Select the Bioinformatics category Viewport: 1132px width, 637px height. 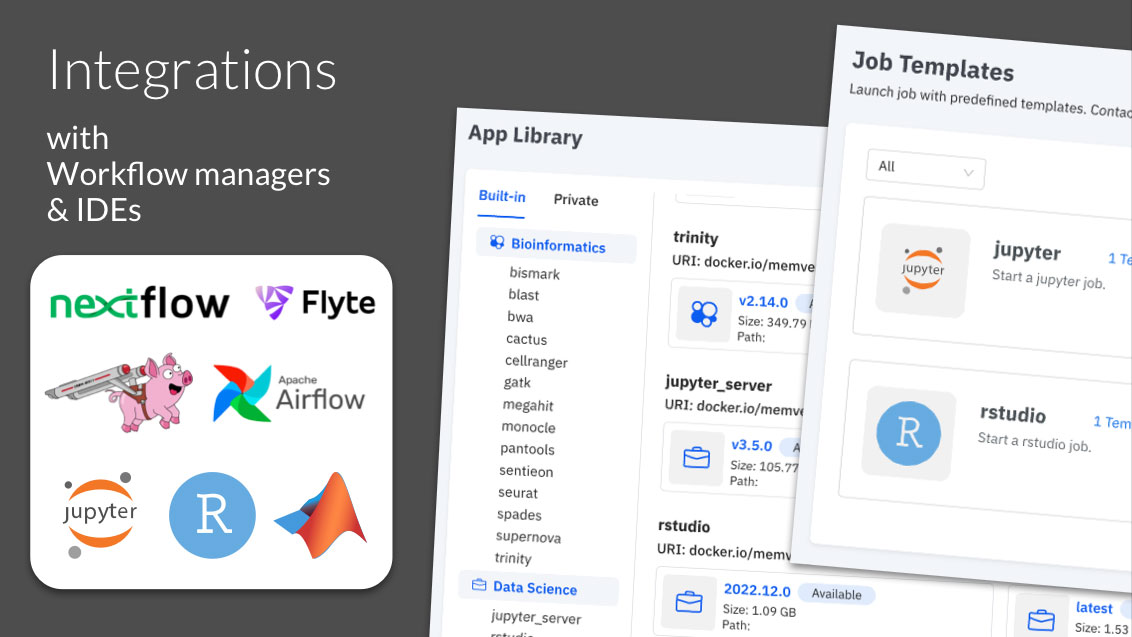(x=556, y=245)
